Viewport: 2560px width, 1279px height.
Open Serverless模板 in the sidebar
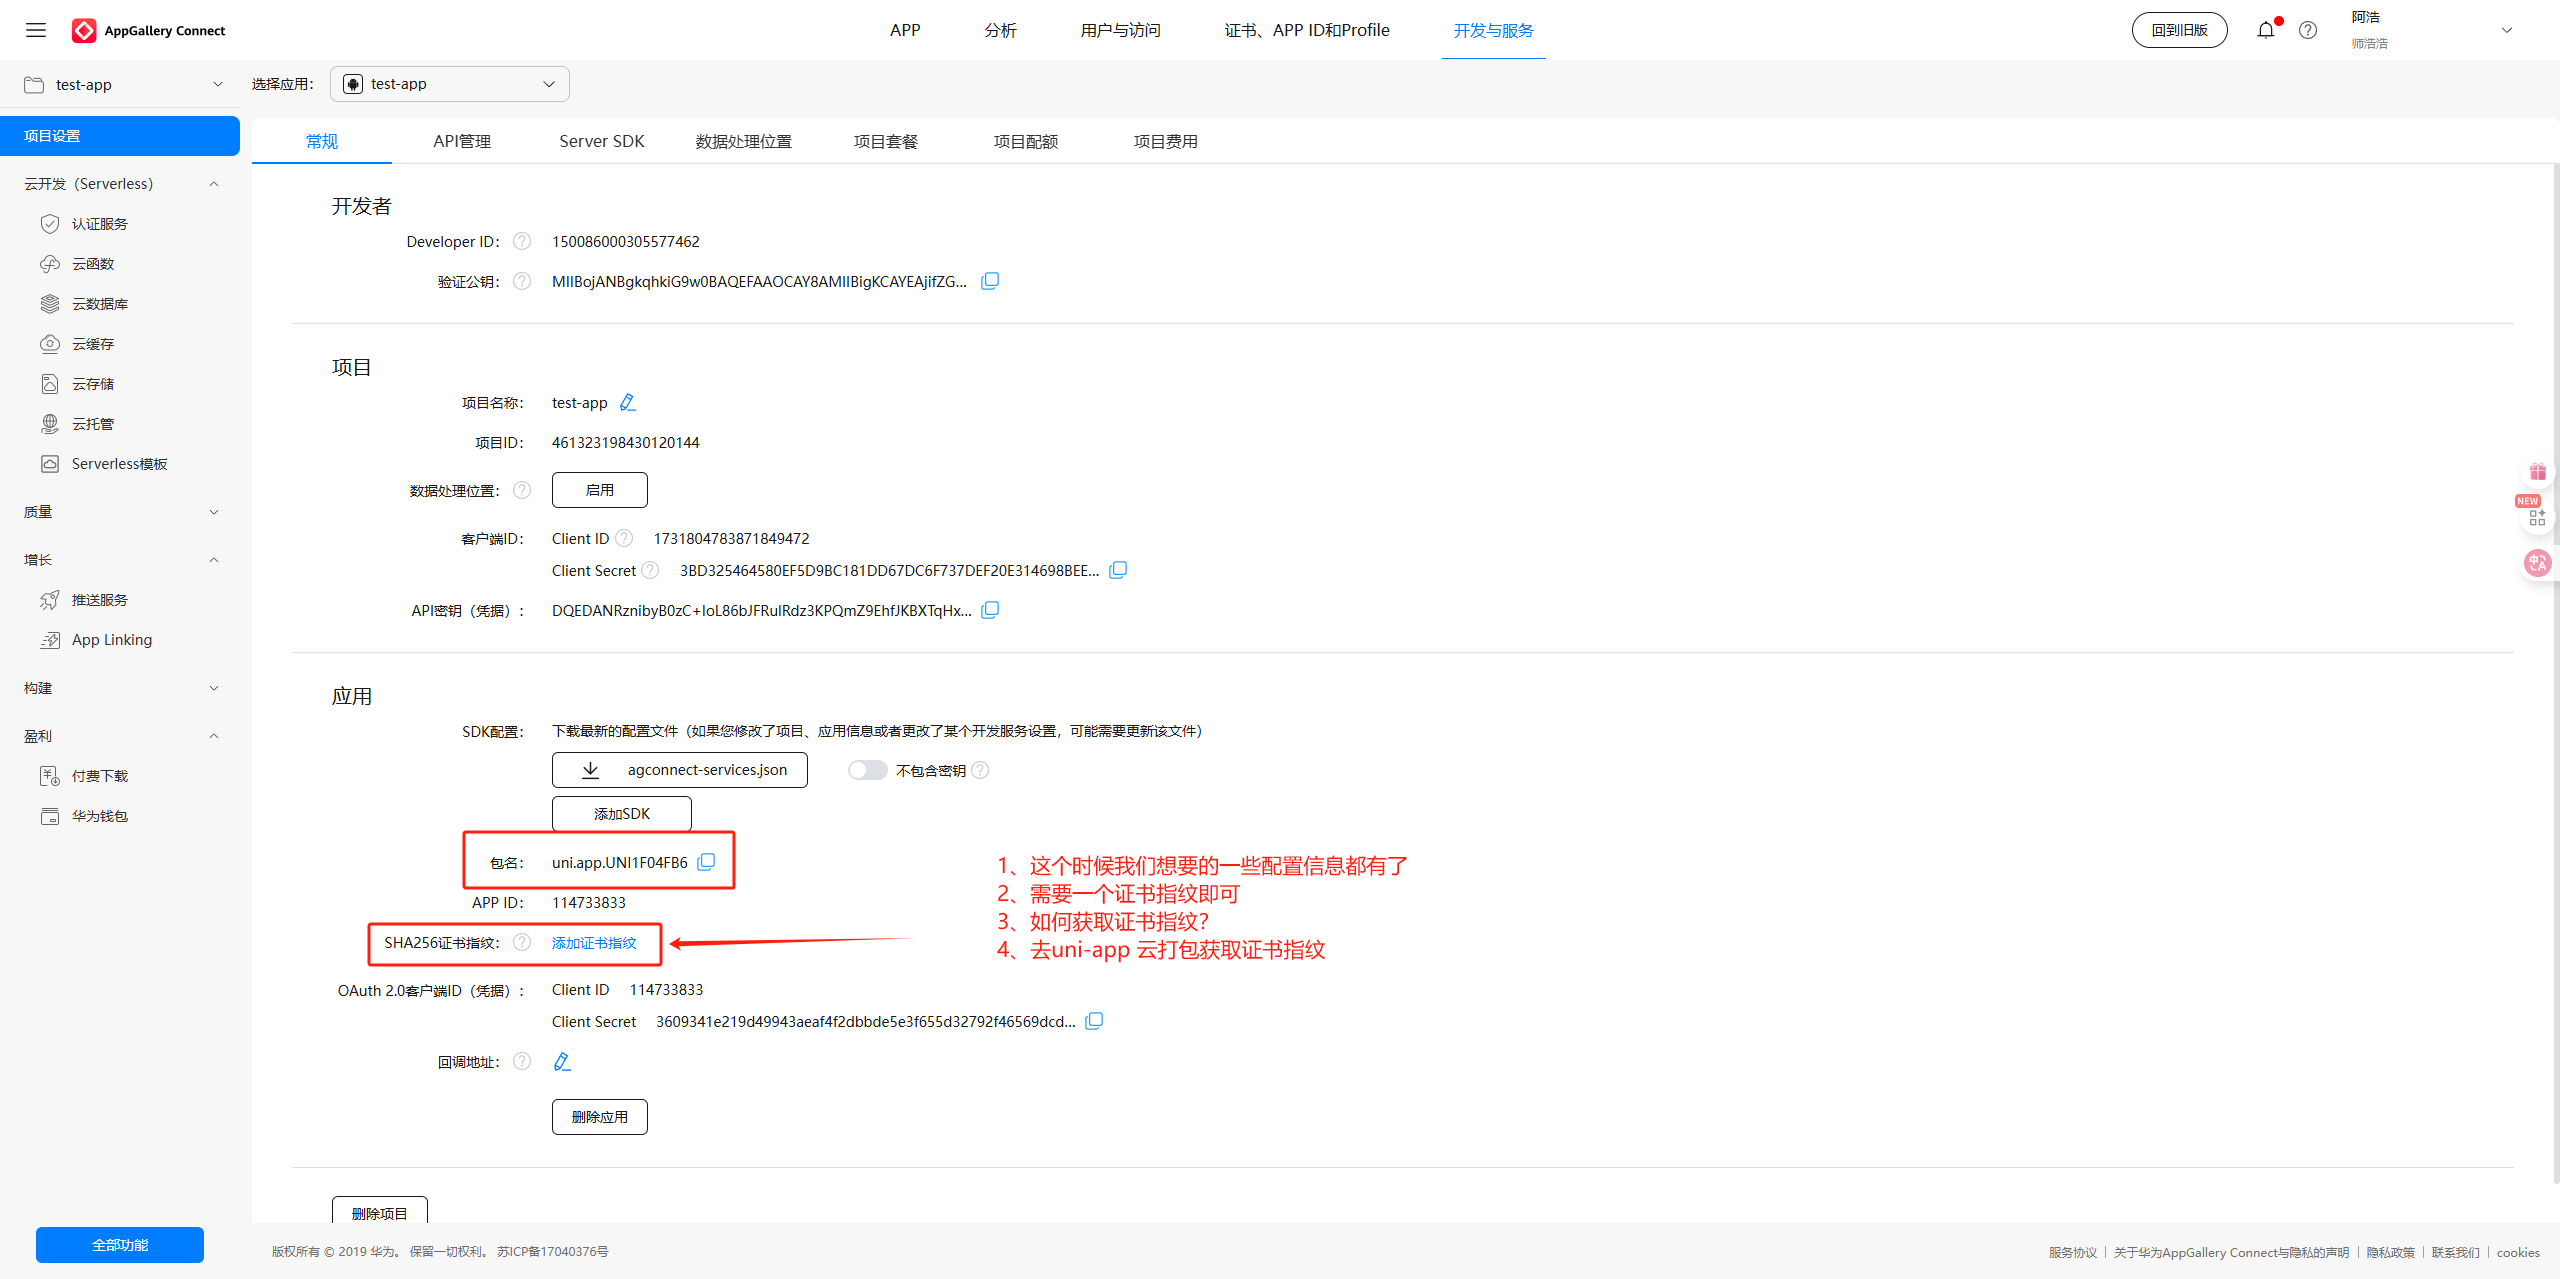tap(120, 464)
